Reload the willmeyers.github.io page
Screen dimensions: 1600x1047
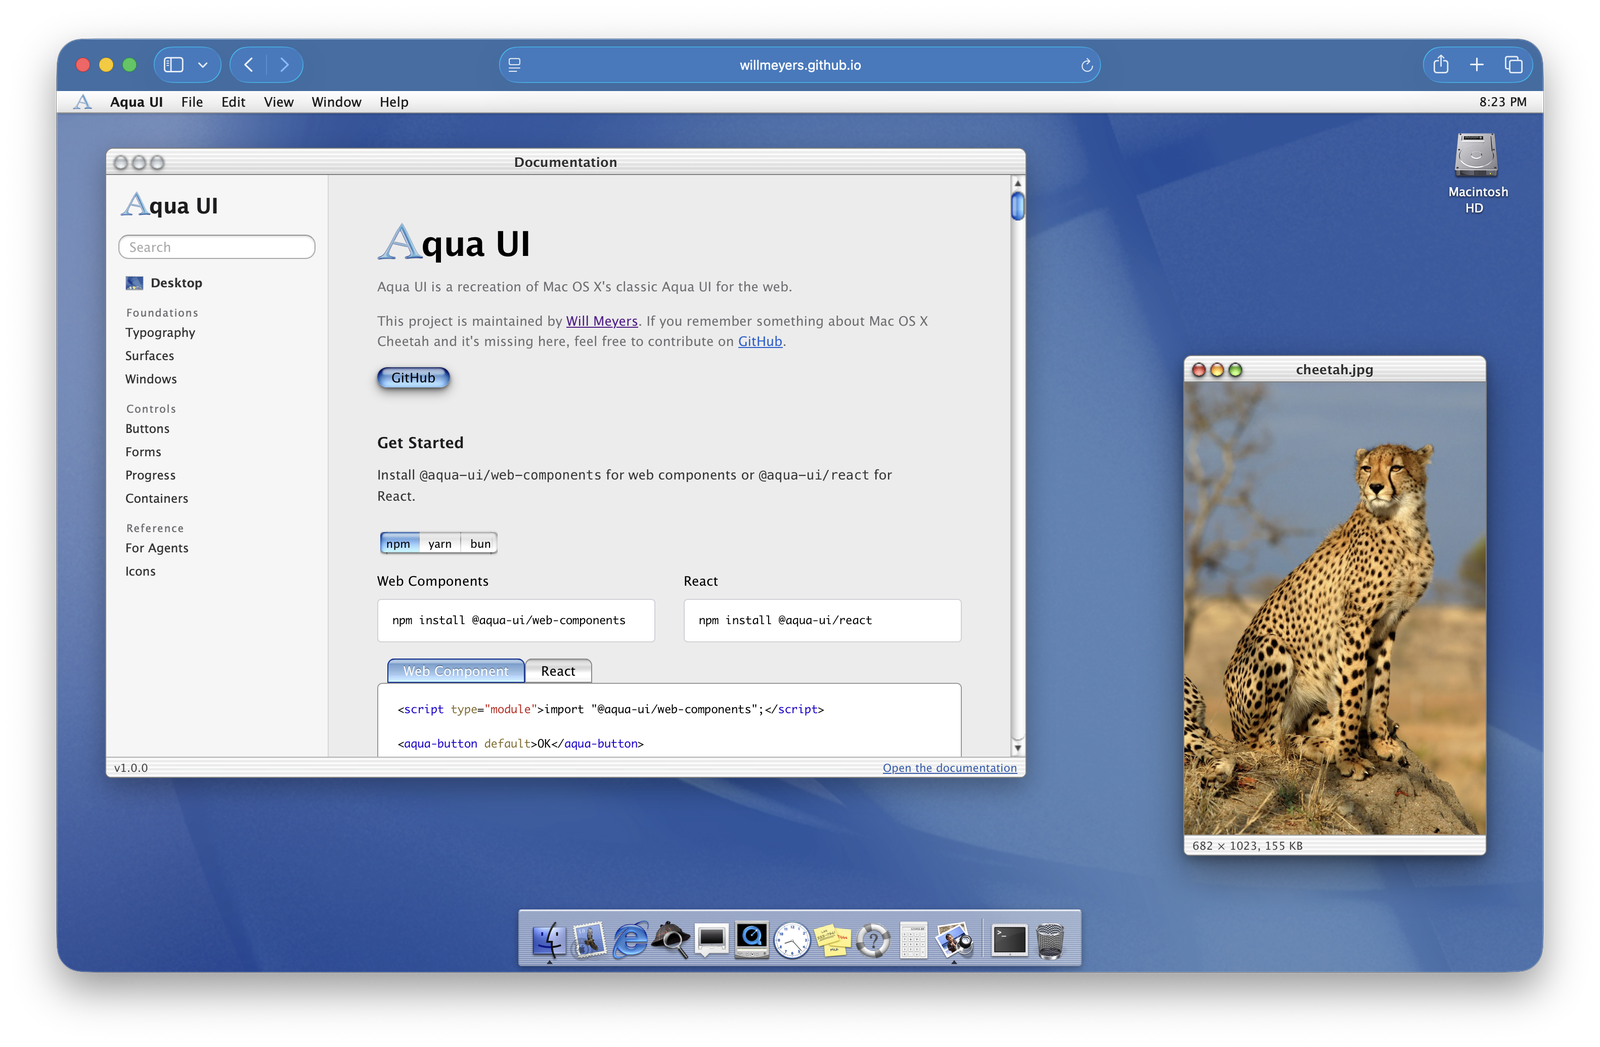[1086, 66]
